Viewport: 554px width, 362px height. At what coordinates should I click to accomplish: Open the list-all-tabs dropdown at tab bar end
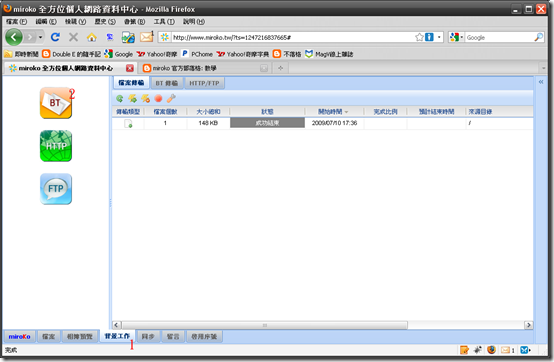coord(543,68)
